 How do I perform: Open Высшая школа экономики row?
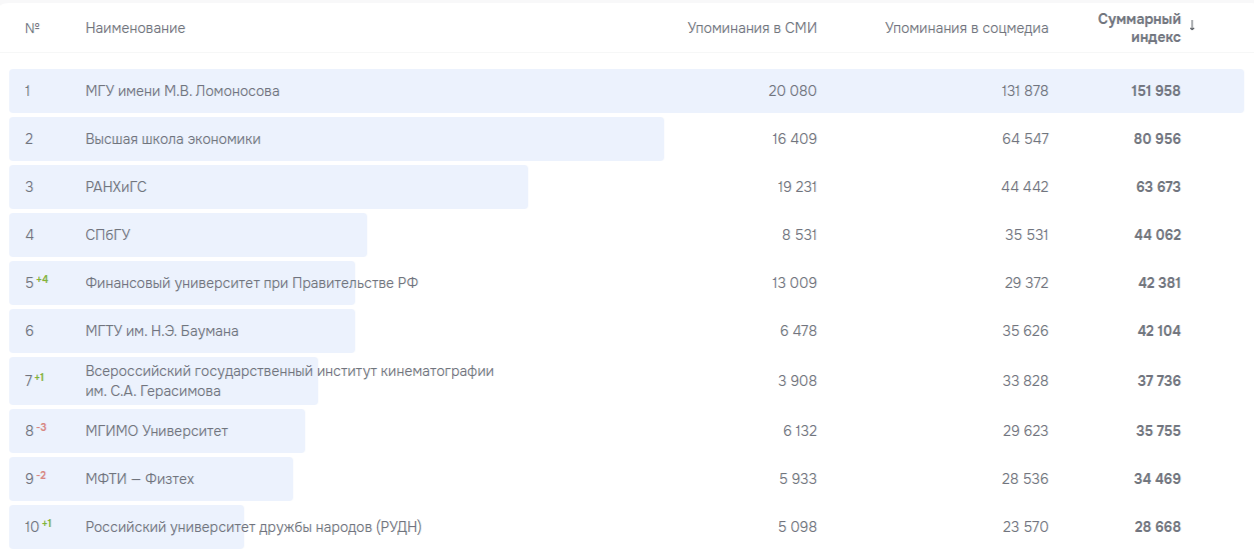(x=173, y=139)
